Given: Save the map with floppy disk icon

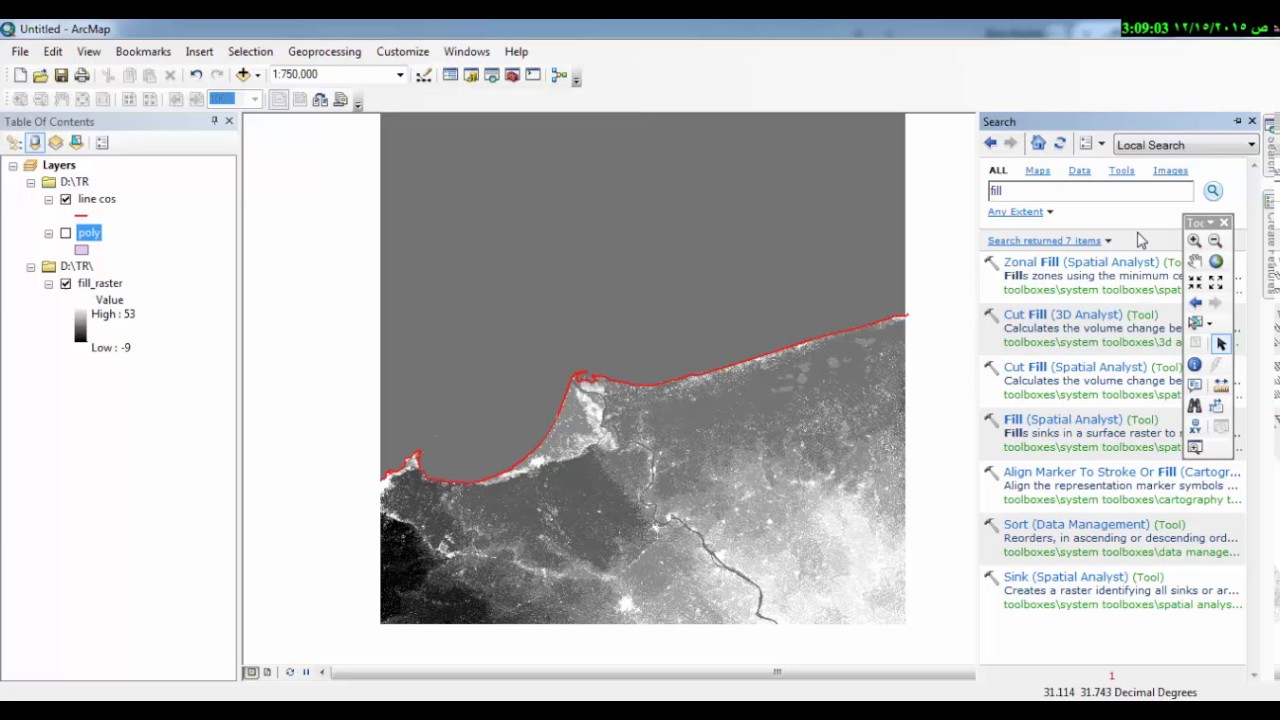Looking at the screenshot, I should click(x=61, y=75).
